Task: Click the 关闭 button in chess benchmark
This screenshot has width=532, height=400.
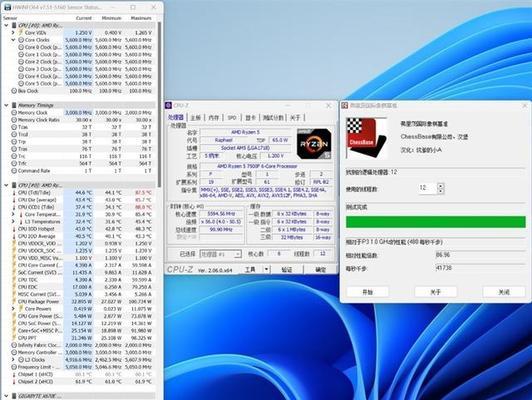Action: (504, 292)
